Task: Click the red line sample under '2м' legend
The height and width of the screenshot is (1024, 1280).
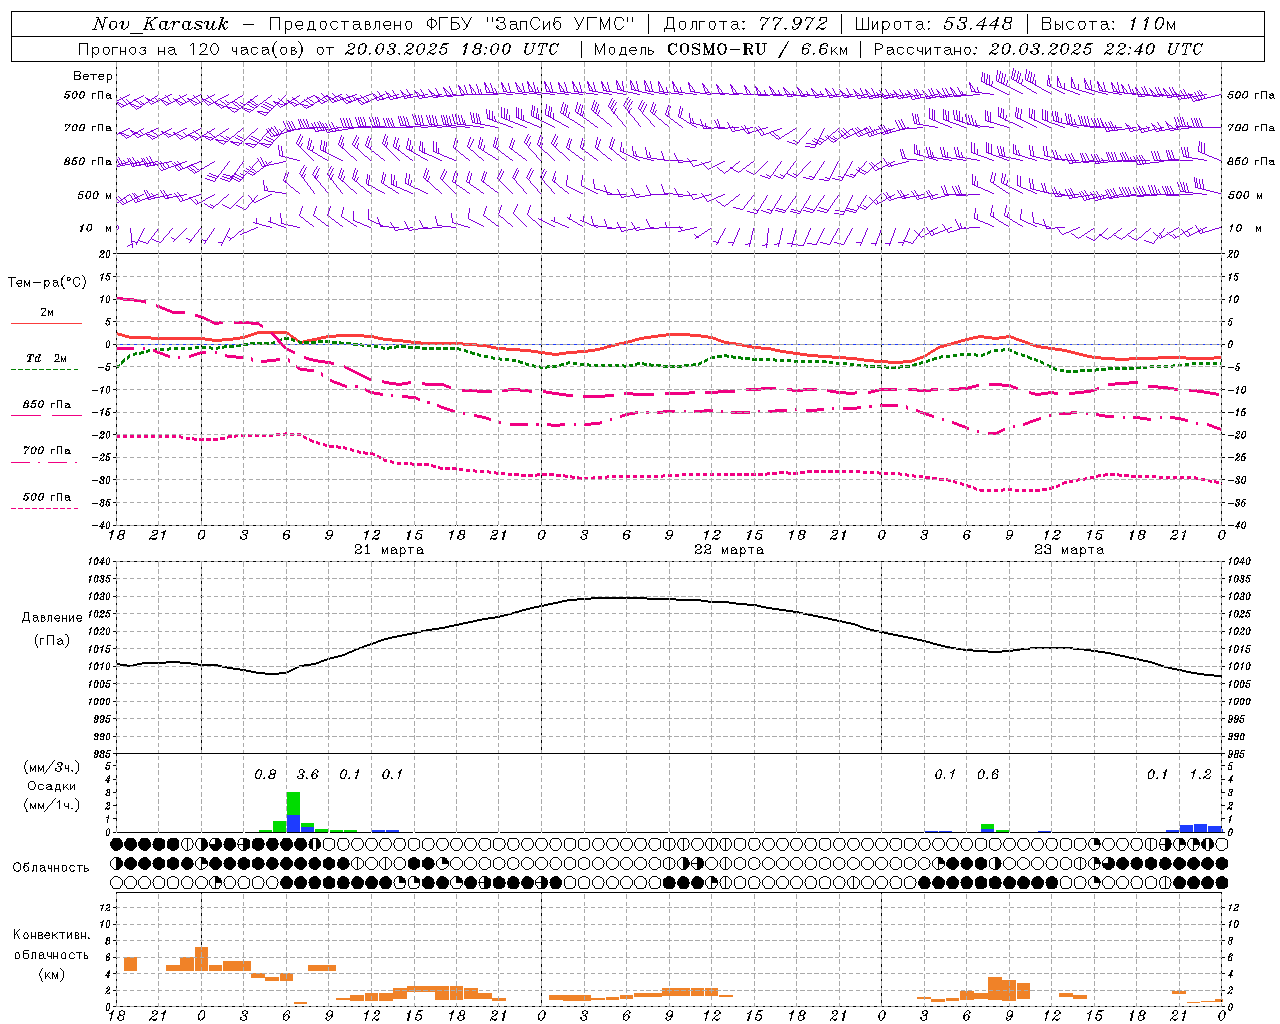Action: click(x=46, y=323)
